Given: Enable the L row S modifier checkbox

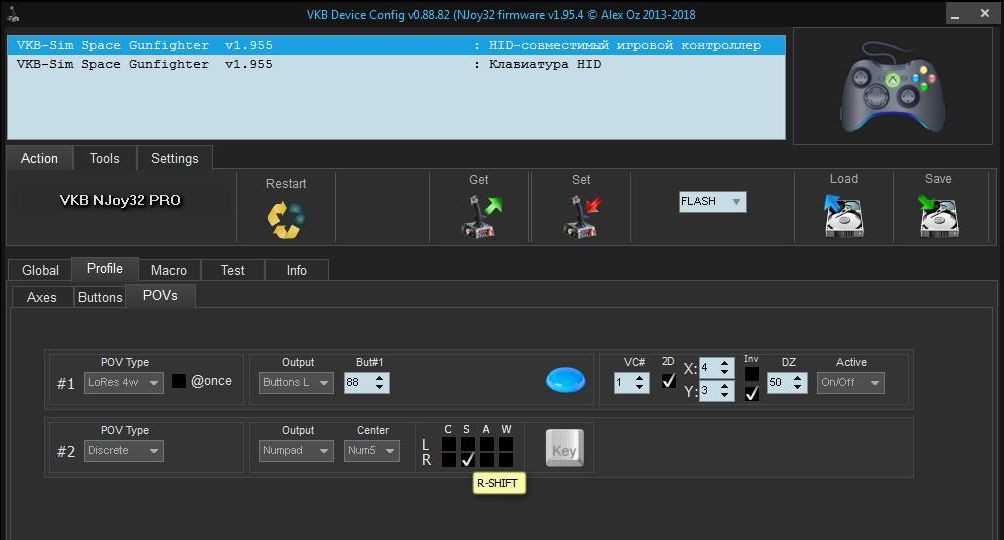Looking at the screenshot, I should click(468, 443).
